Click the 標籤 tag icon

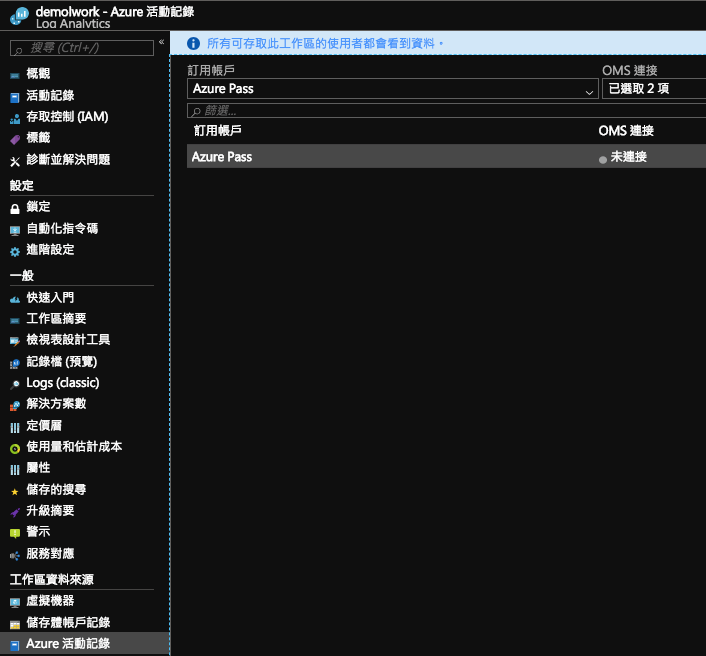tap(15, 140)
